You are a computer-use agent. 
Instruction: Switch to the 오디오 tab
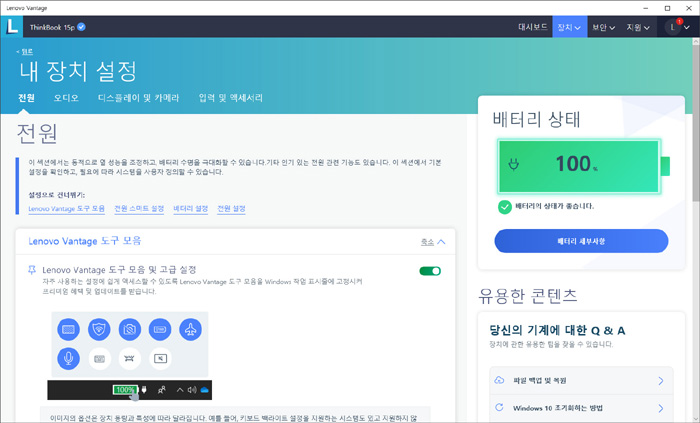[66, 98]
